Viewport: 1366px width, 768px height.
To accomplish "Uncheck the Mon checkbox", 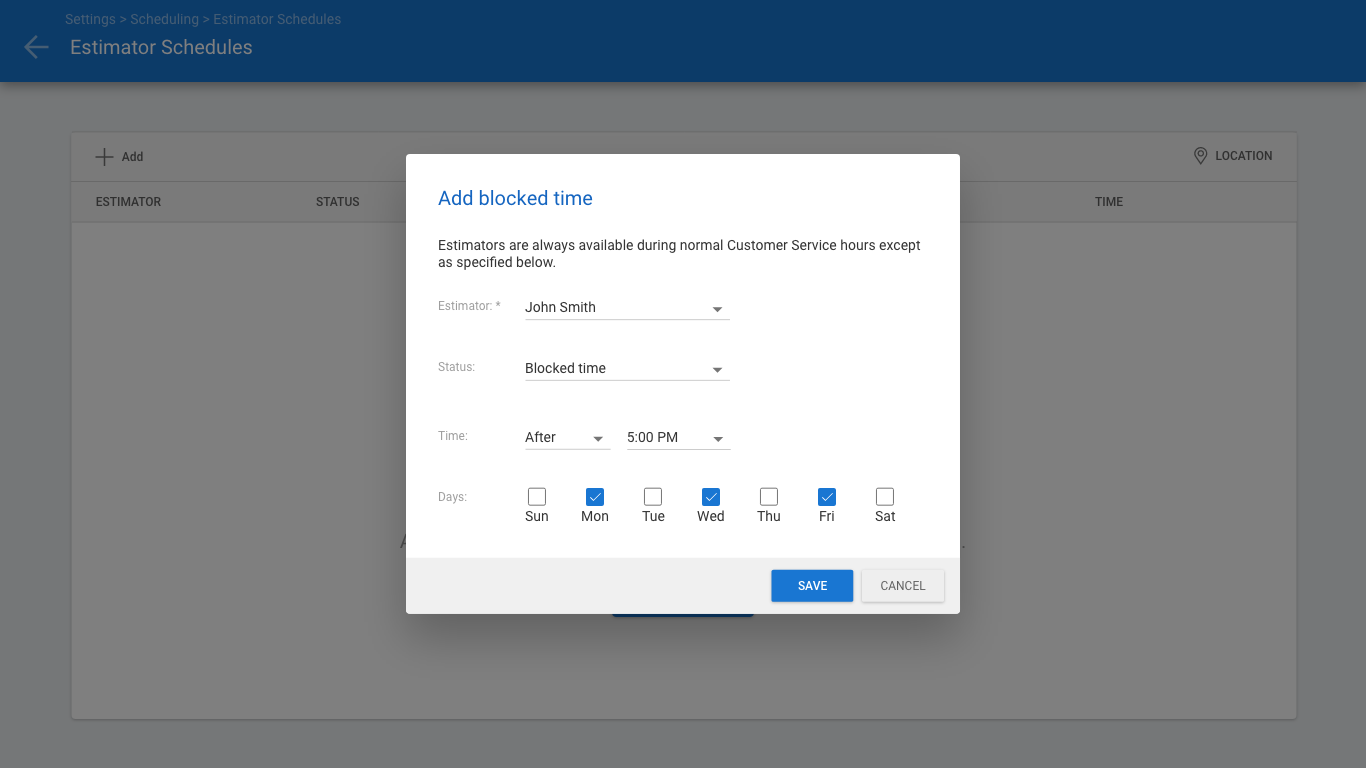I will [x=595, y=496].
